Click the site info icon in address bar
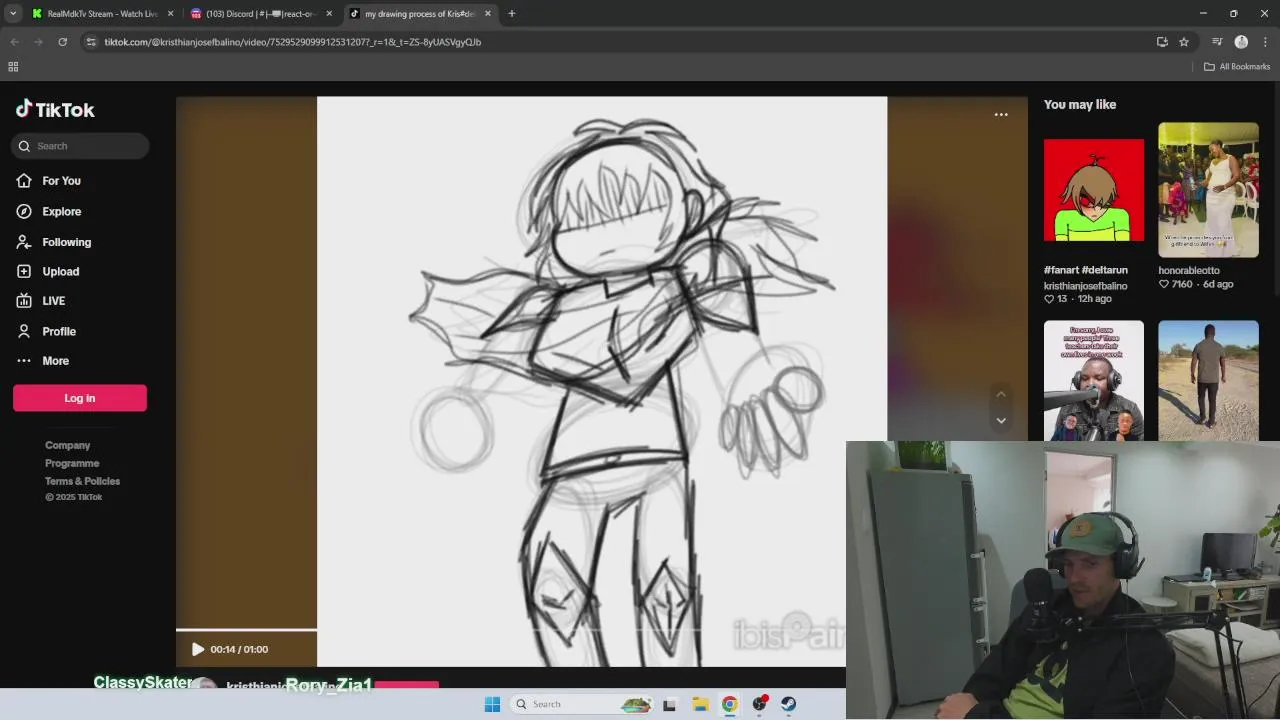1280x720 pixels. coord(91,42)
